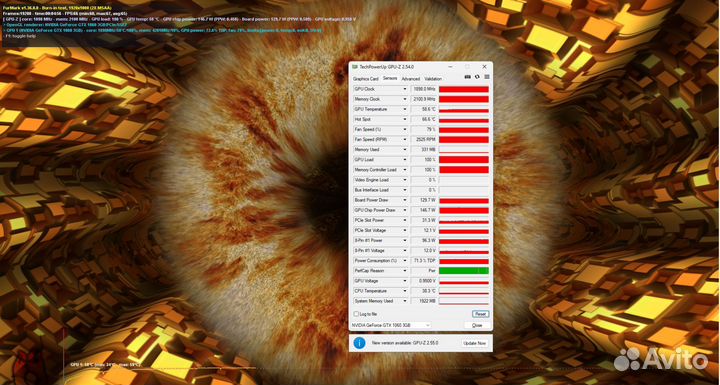Viewport: 720px width, 385px height.
Task: Open the PCIe Slot Voltage dropdown
Action: [405, 231]
